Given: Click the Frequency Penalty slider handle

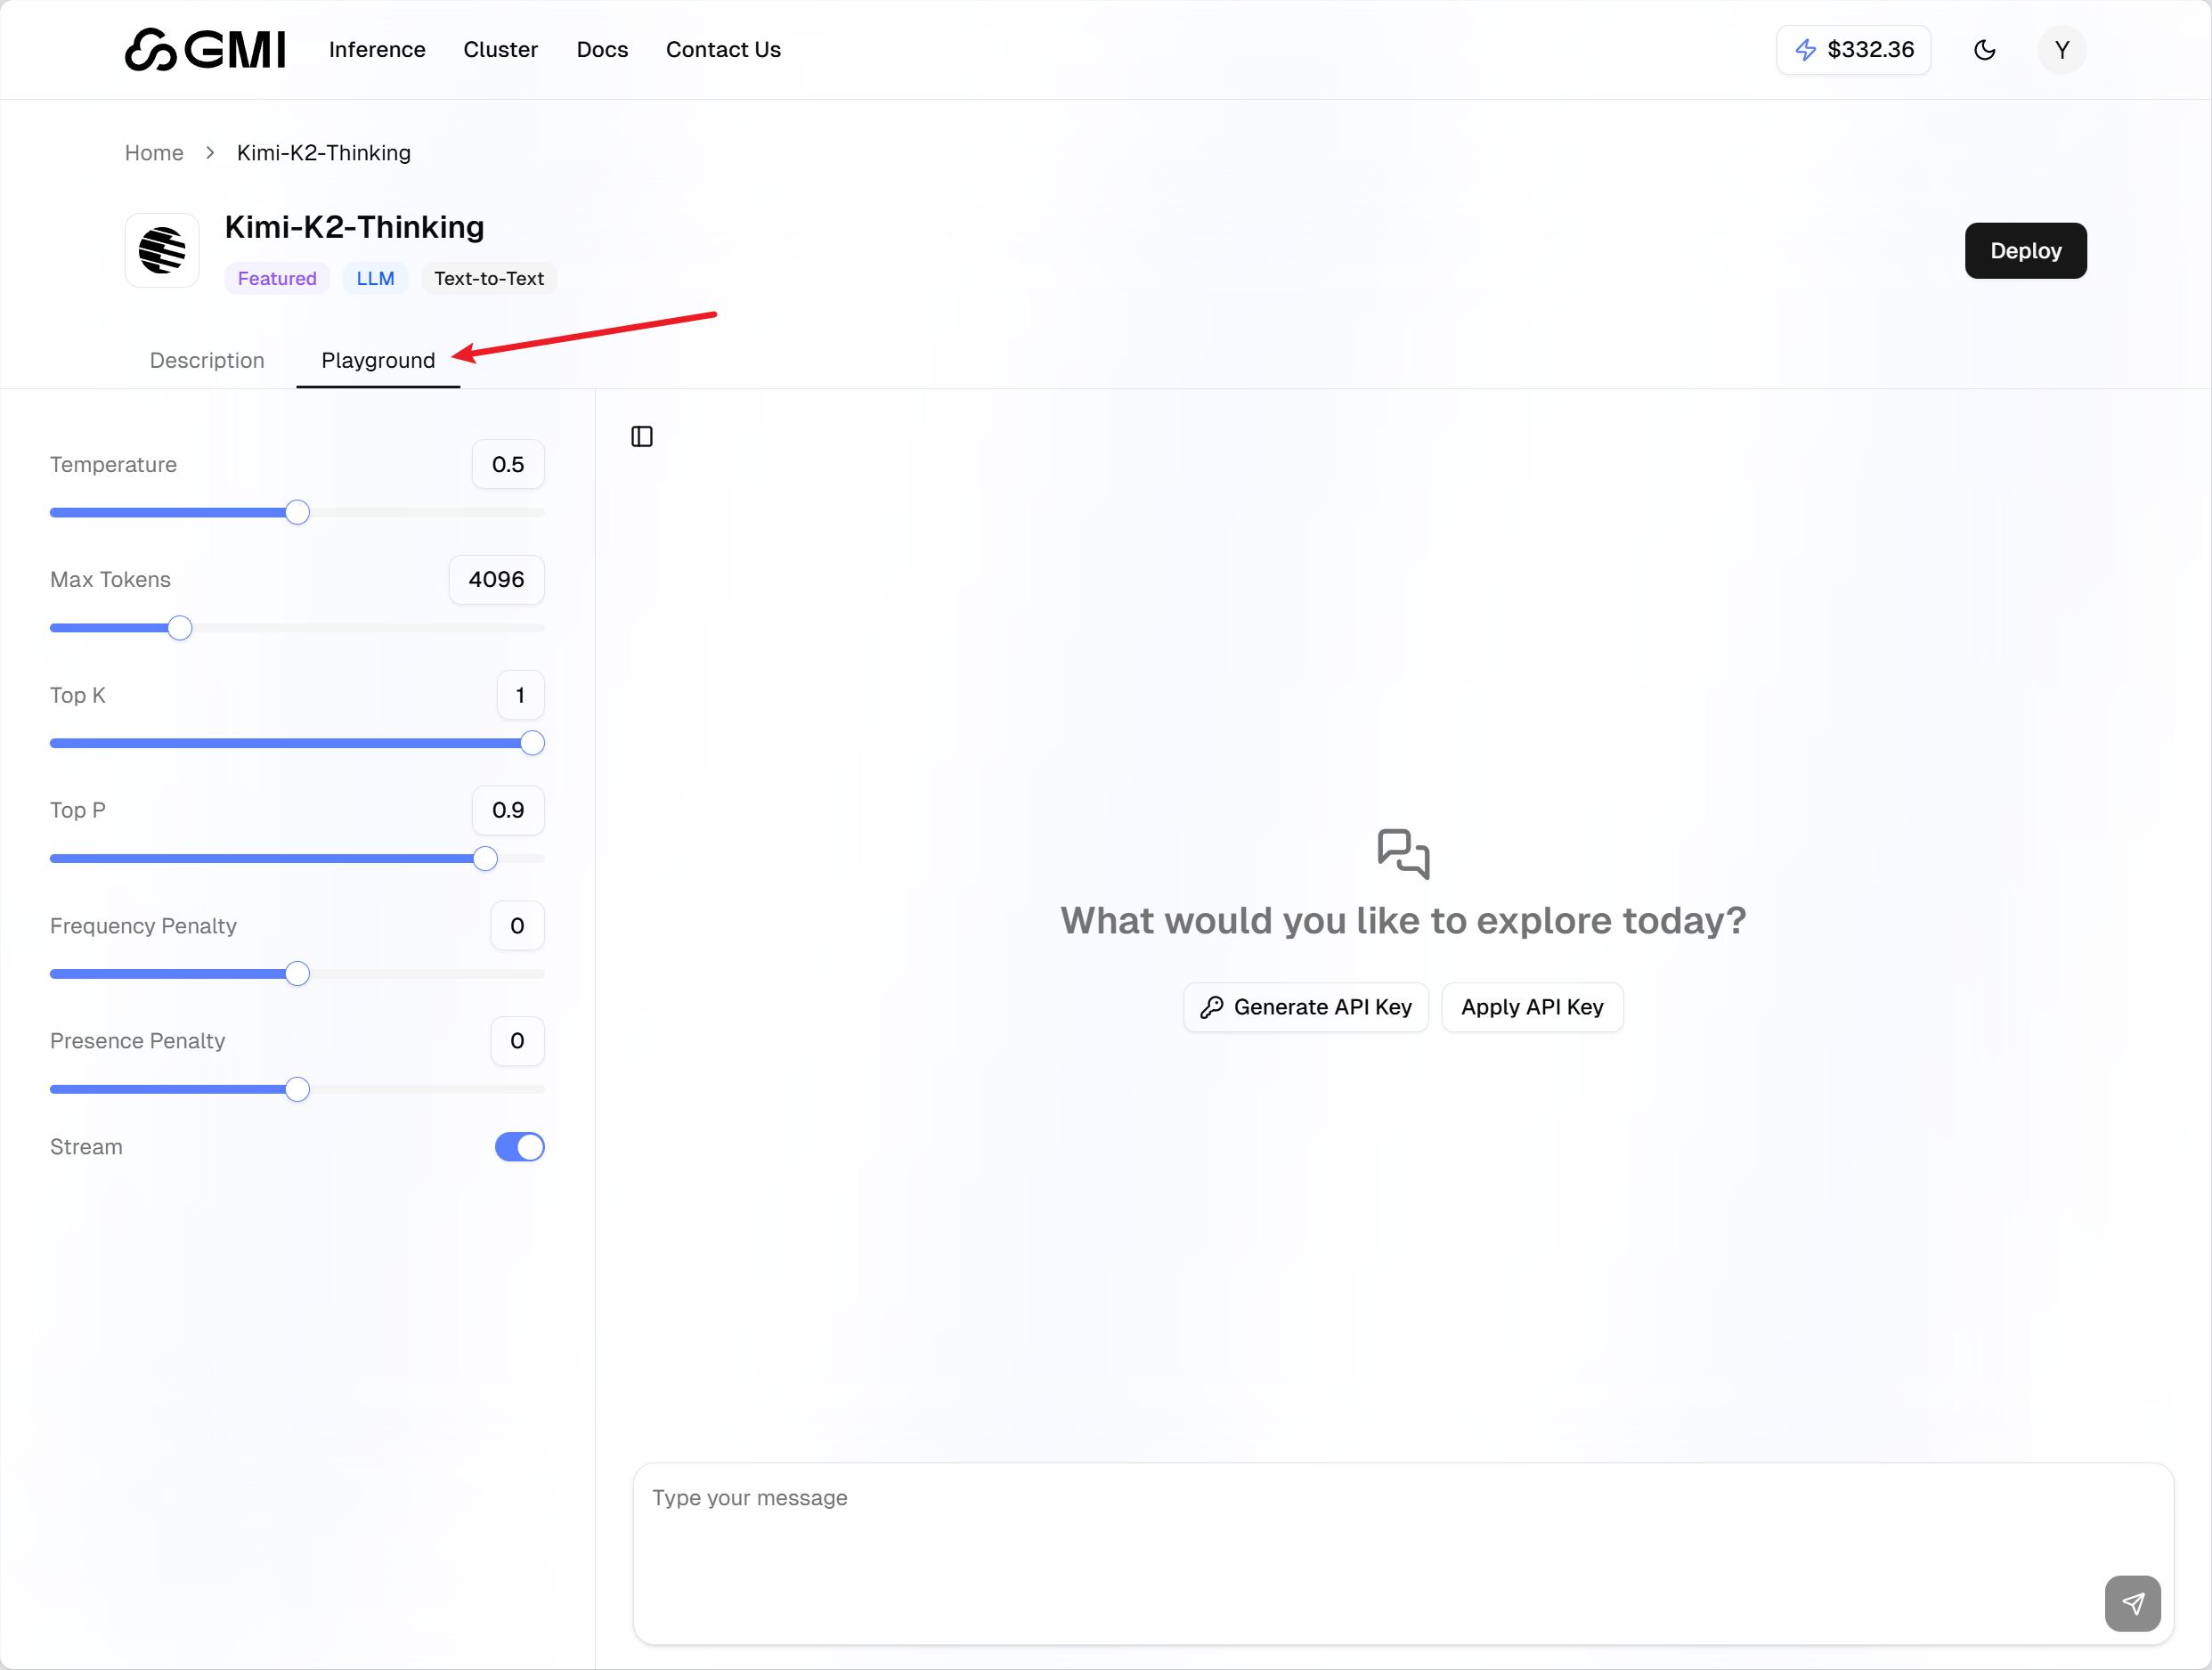Looking at the screenshot, I should coord(297,974).
